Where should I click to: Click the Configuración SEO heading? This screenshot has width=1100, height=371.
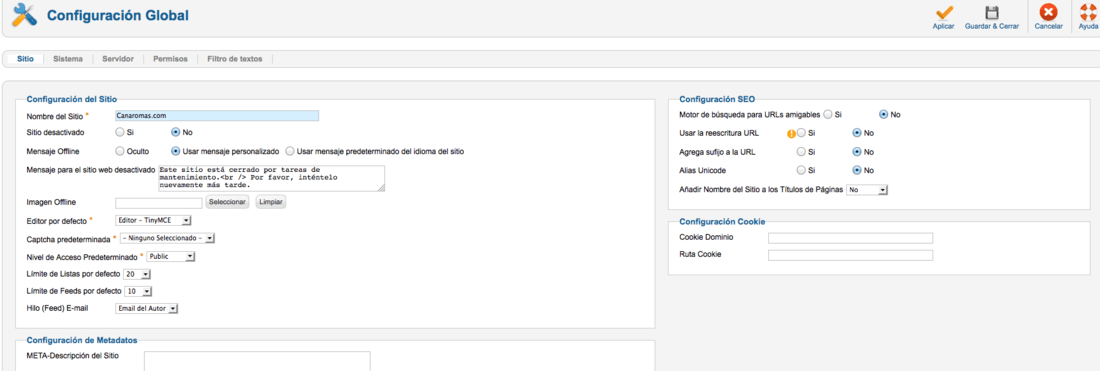click(x=717, y=100)
